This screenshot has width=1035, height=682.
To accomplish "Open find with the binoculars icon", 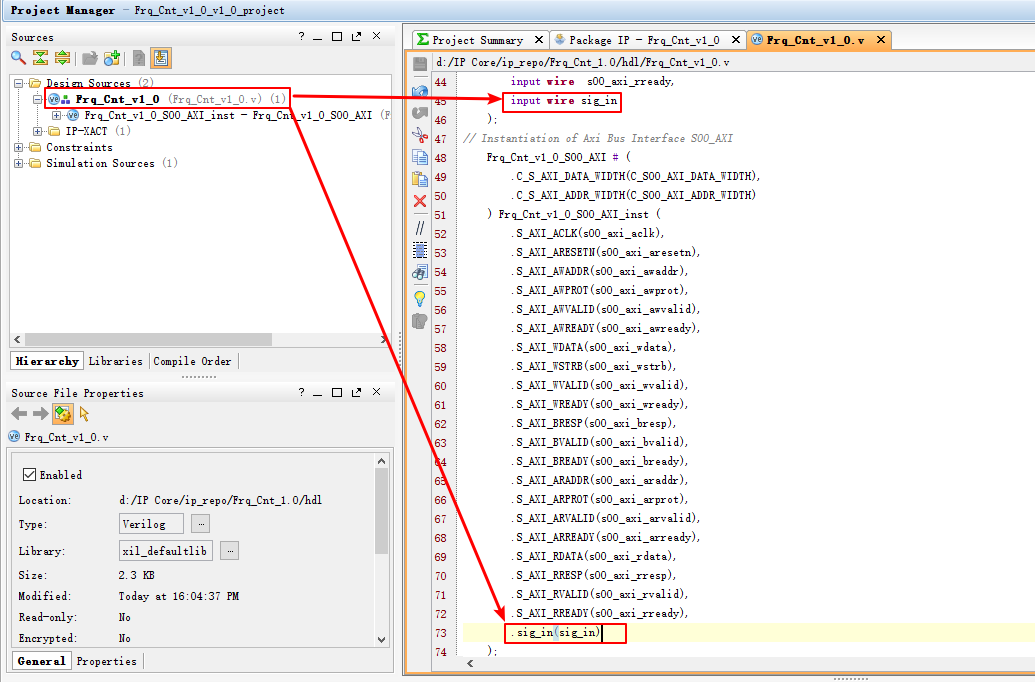I will 420,272.
